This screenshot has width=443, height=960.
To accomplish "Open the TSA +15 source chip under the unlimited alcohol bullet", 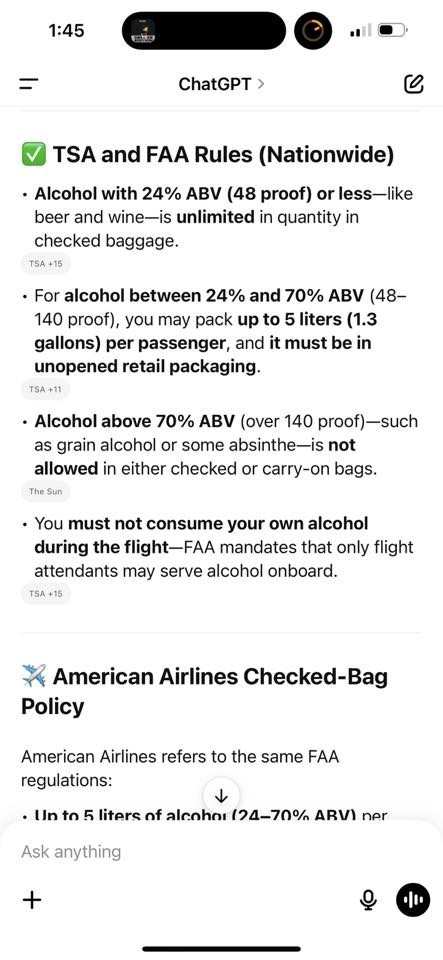I will tap(46, 264).
